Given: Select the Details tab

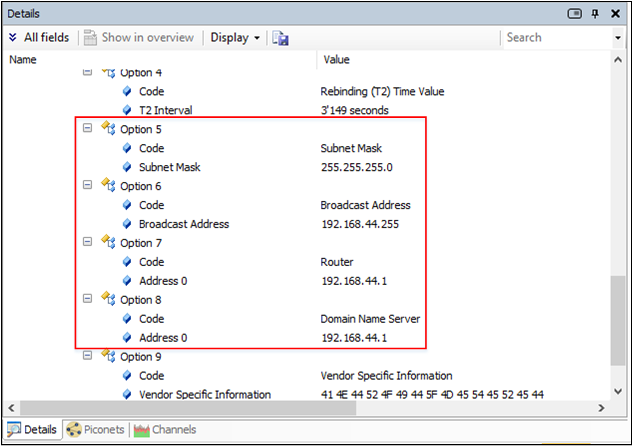Looking at the screenshot, I should (x=32, y=429).
